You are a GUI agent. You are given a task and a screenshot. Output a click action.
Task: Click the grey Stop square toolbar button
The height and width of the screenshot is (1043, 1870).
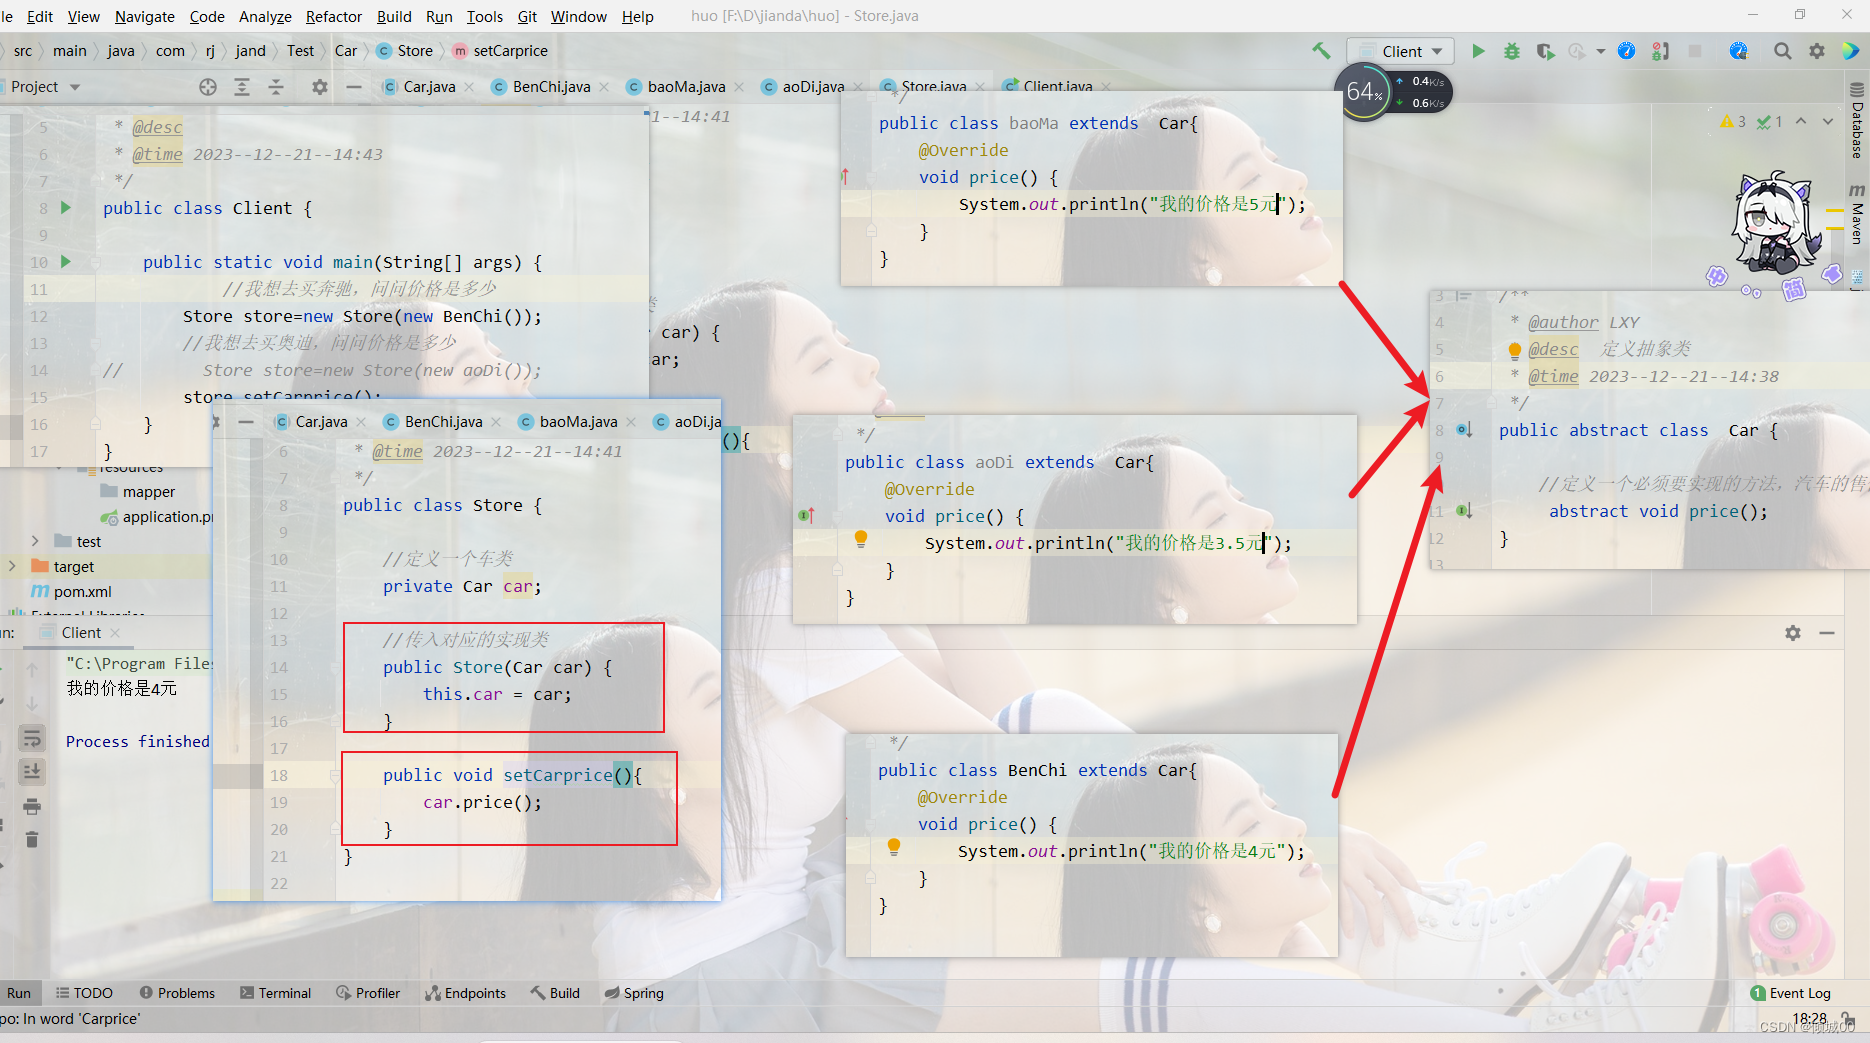coord(1695,51)
